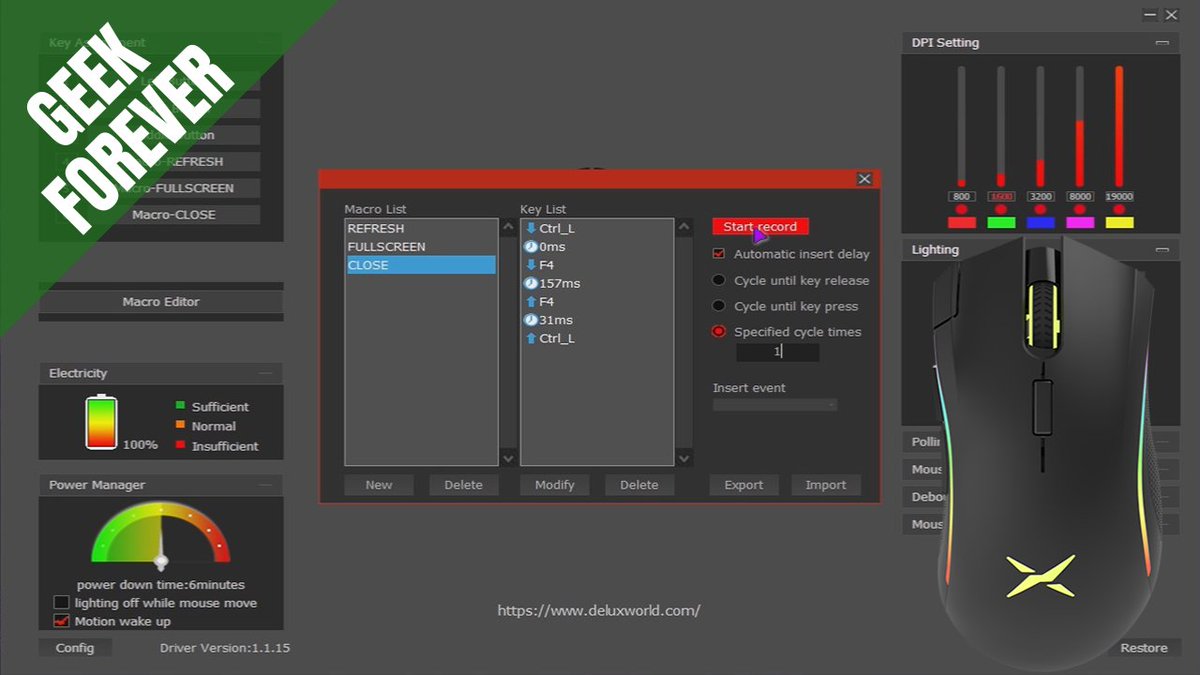This screenshot has width=1200, height=675.
Task: Click the Import button
Action: tap(826, 485)
